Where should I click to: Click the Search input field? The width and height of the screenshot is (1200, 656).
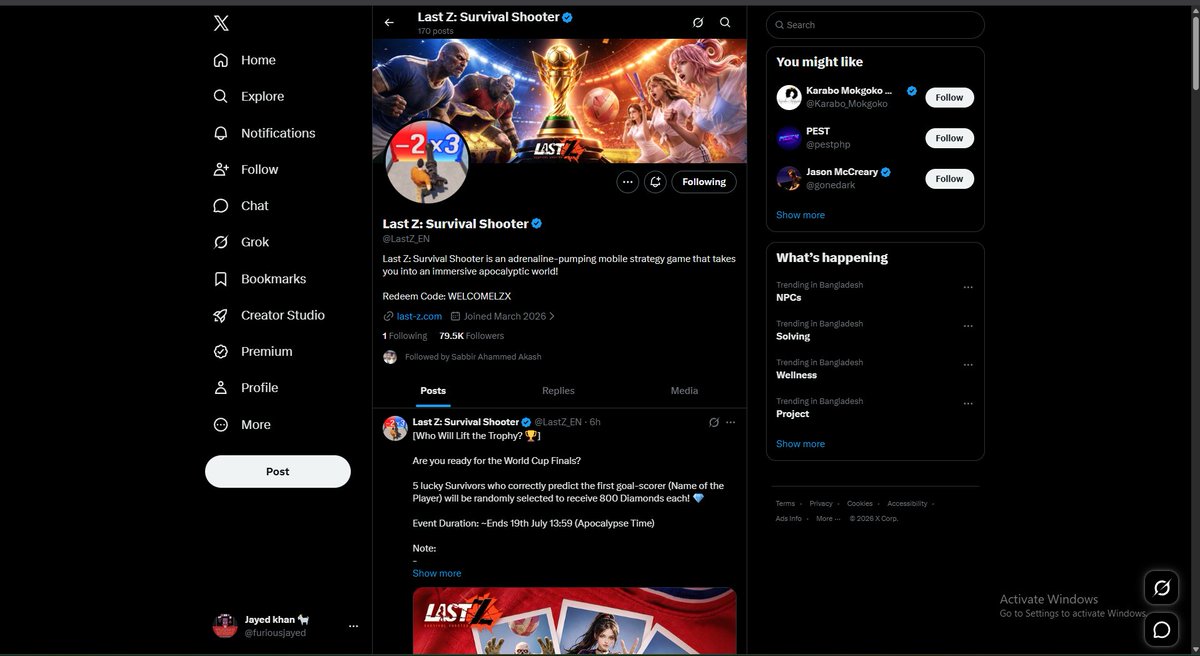tap(875, 25)
